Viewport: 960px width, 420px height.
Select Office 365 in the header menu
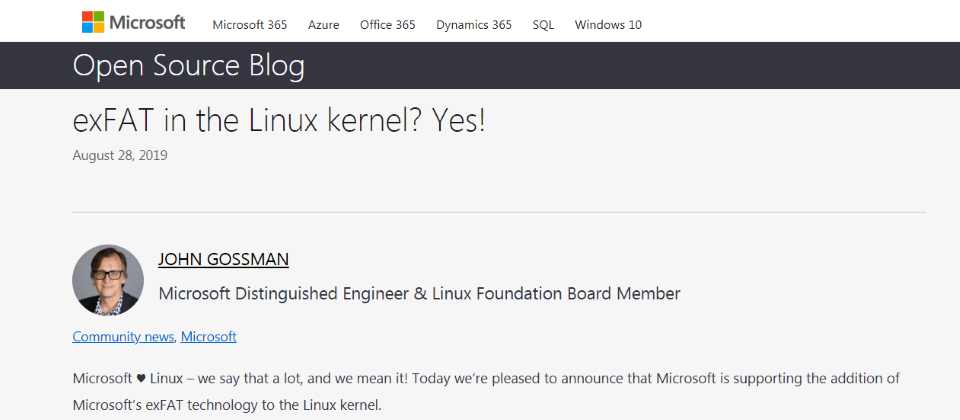click(x=388, y=25)
